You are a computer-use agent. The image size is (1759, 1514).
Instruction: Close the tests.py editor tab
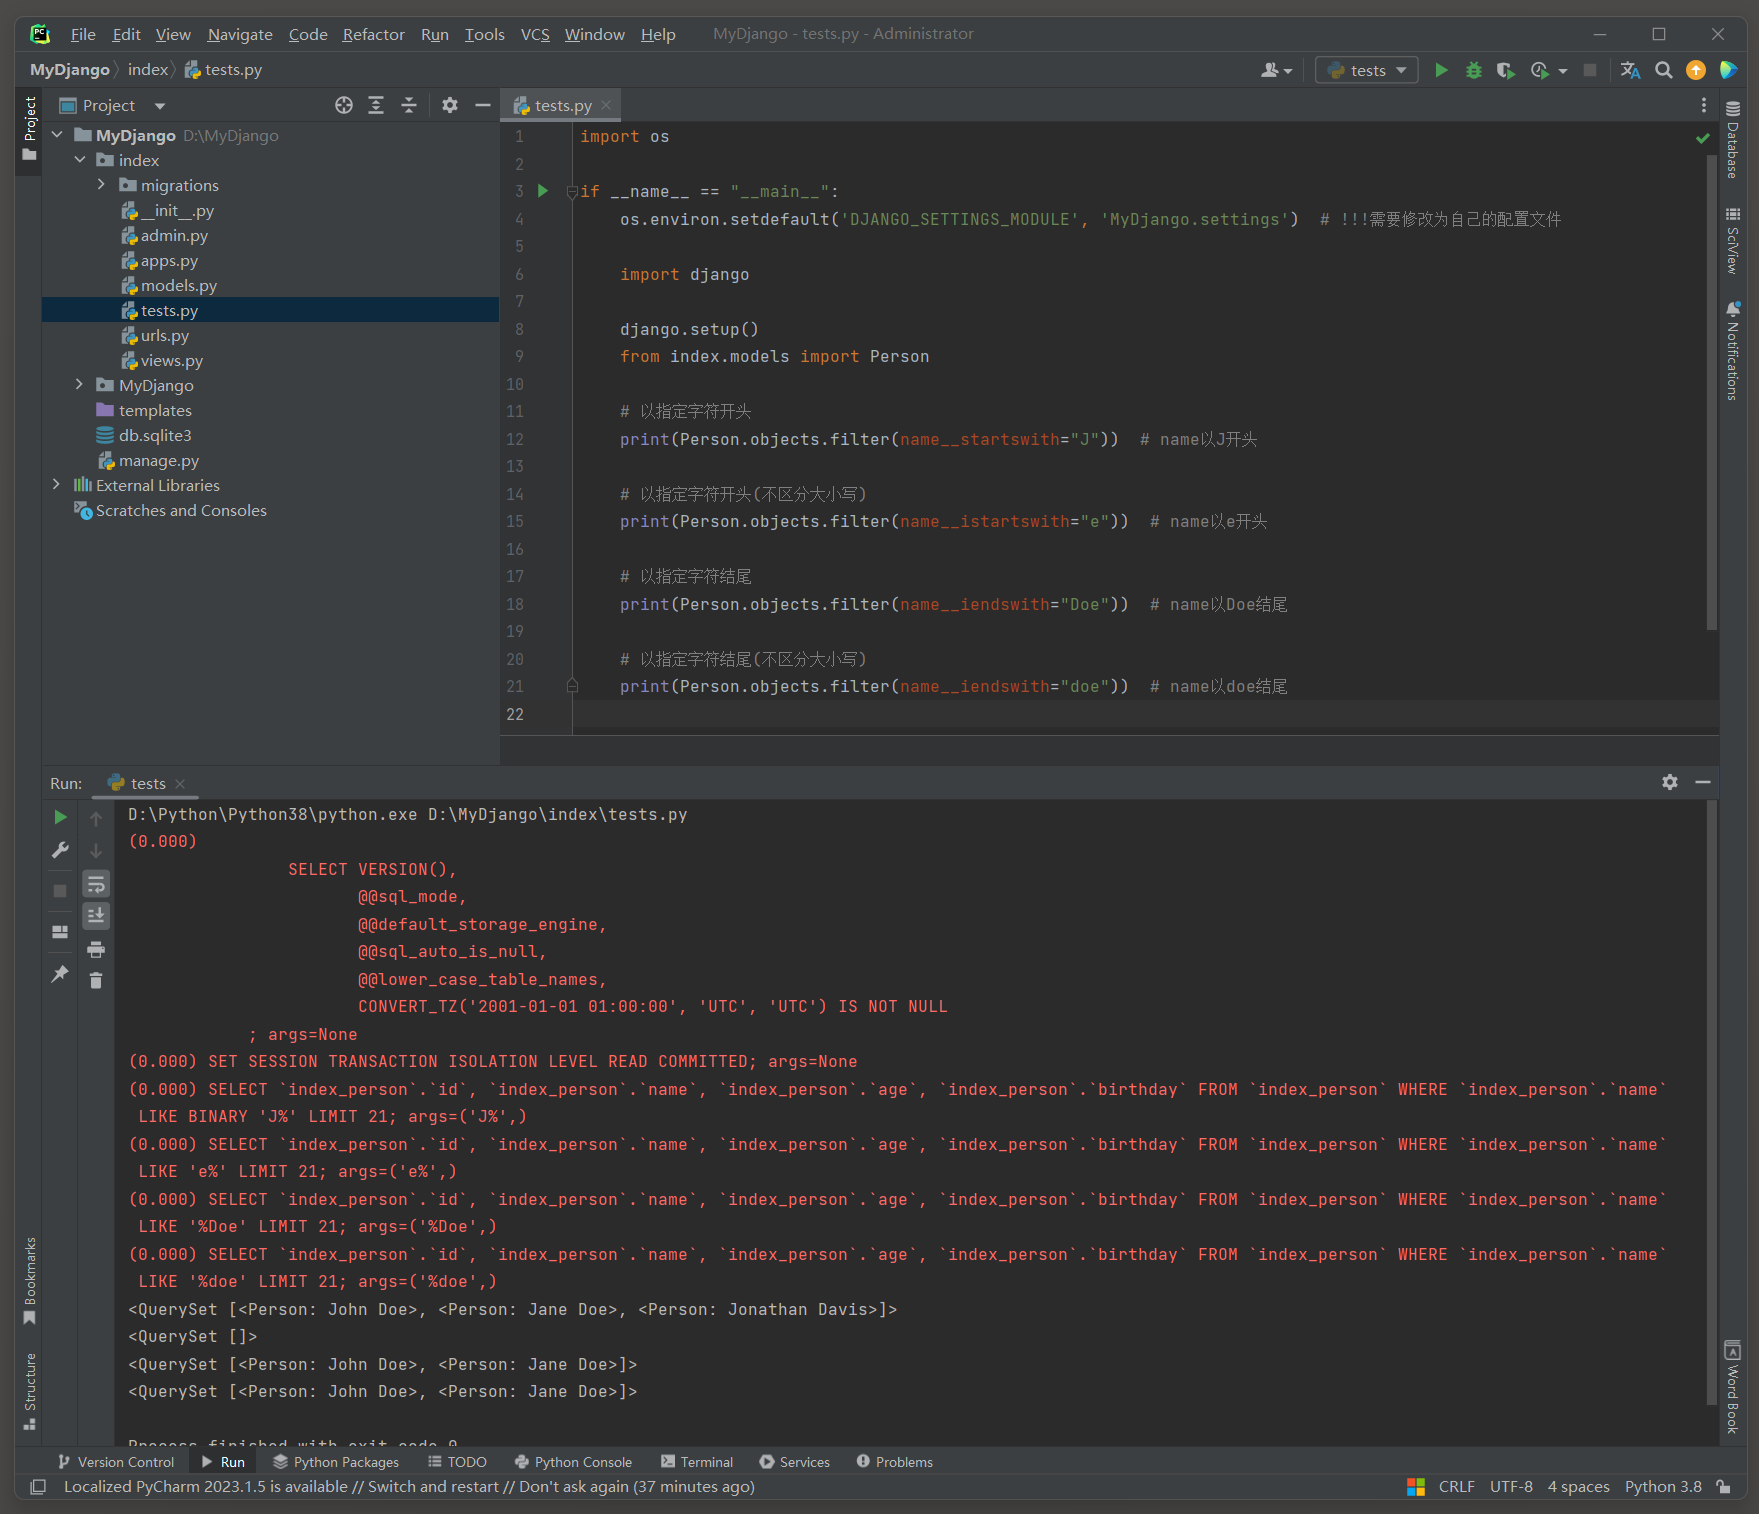point(606,105)
